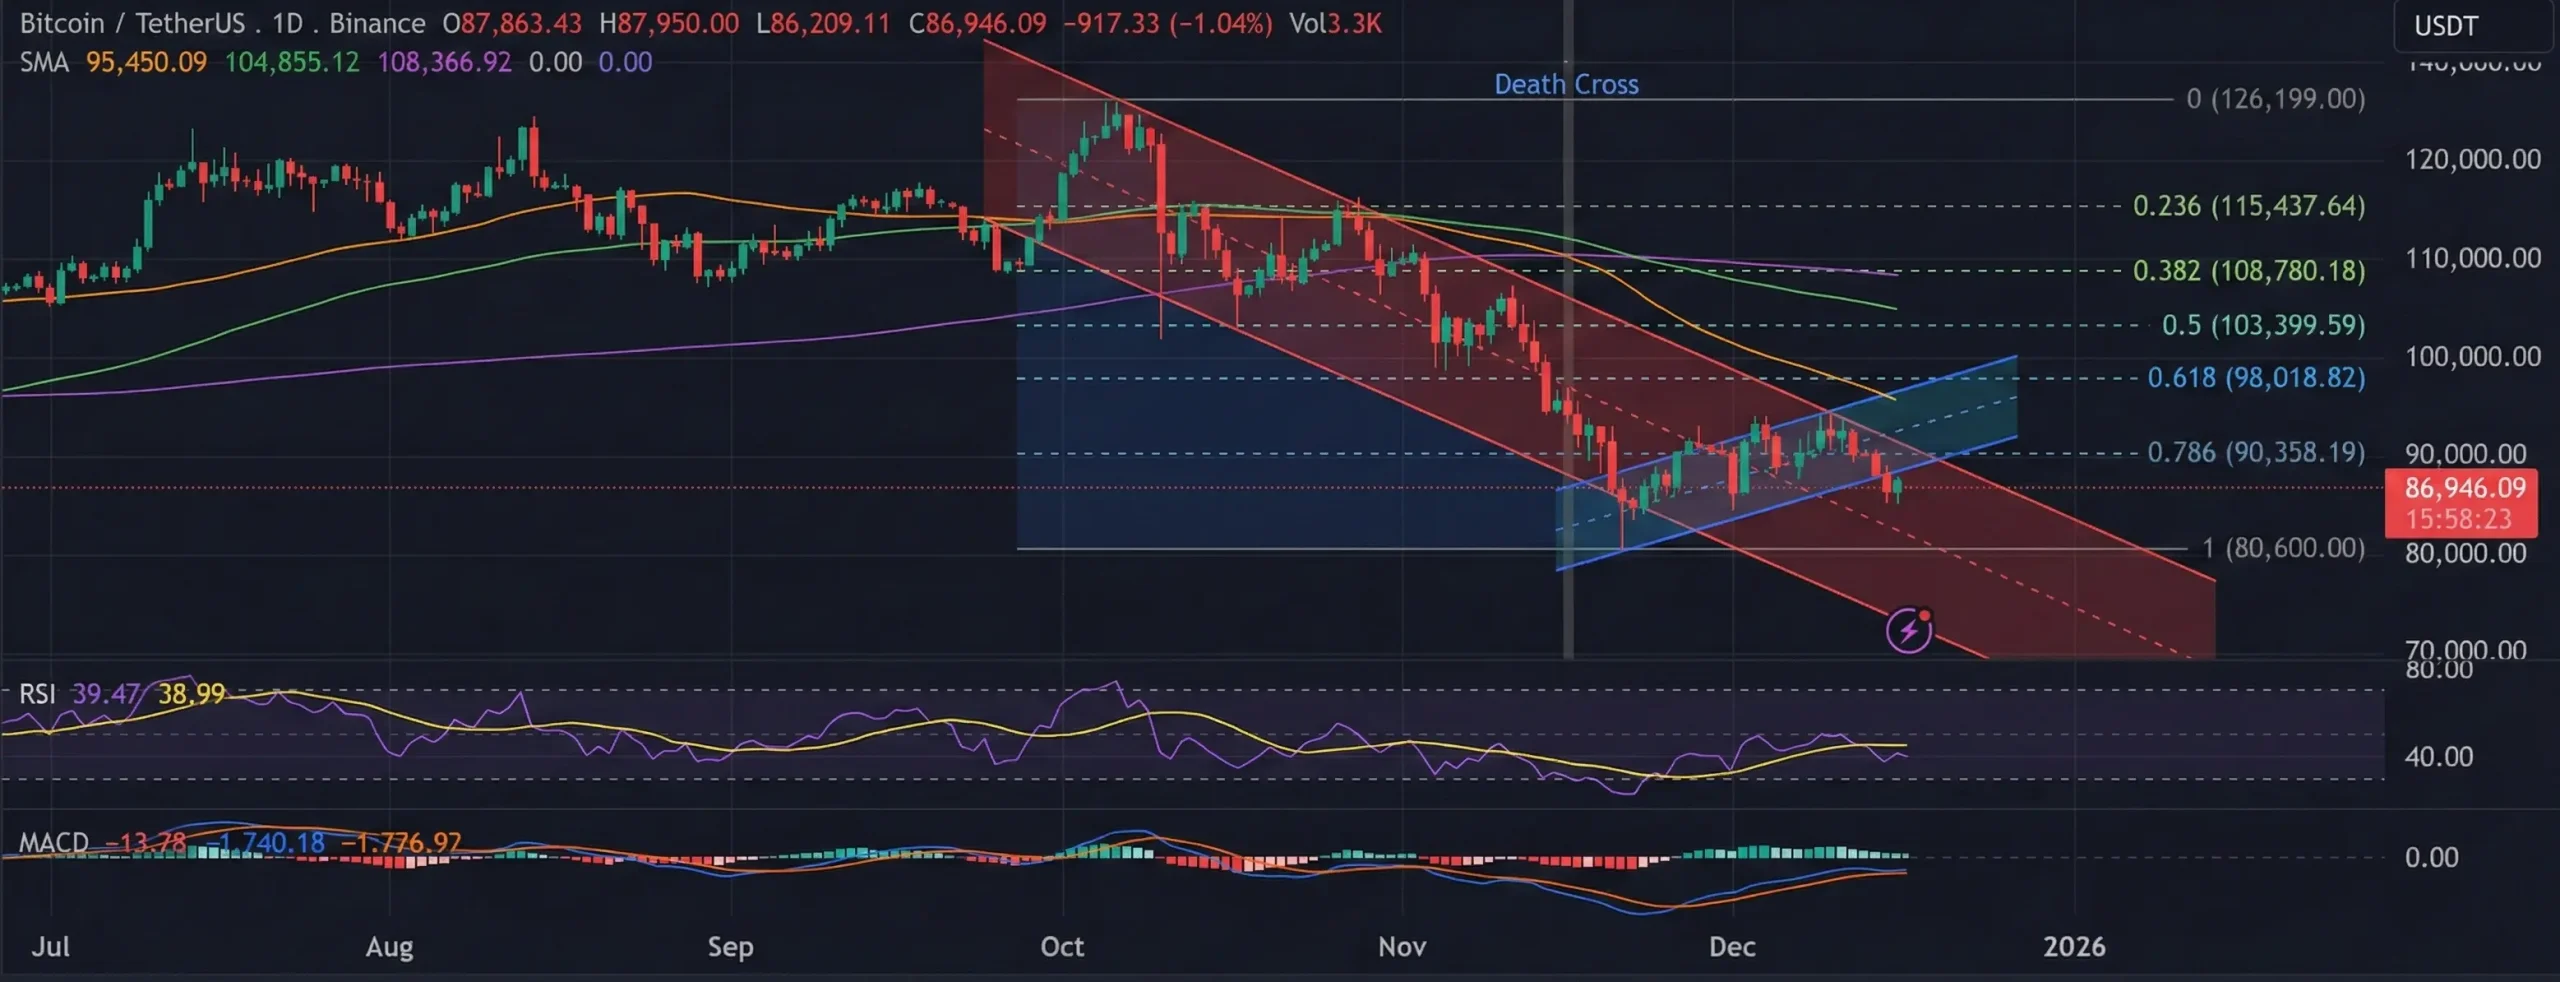Click the Oct label on time axis
The height and width of the screenshot is (982, 2560).
coord(1061,946)
